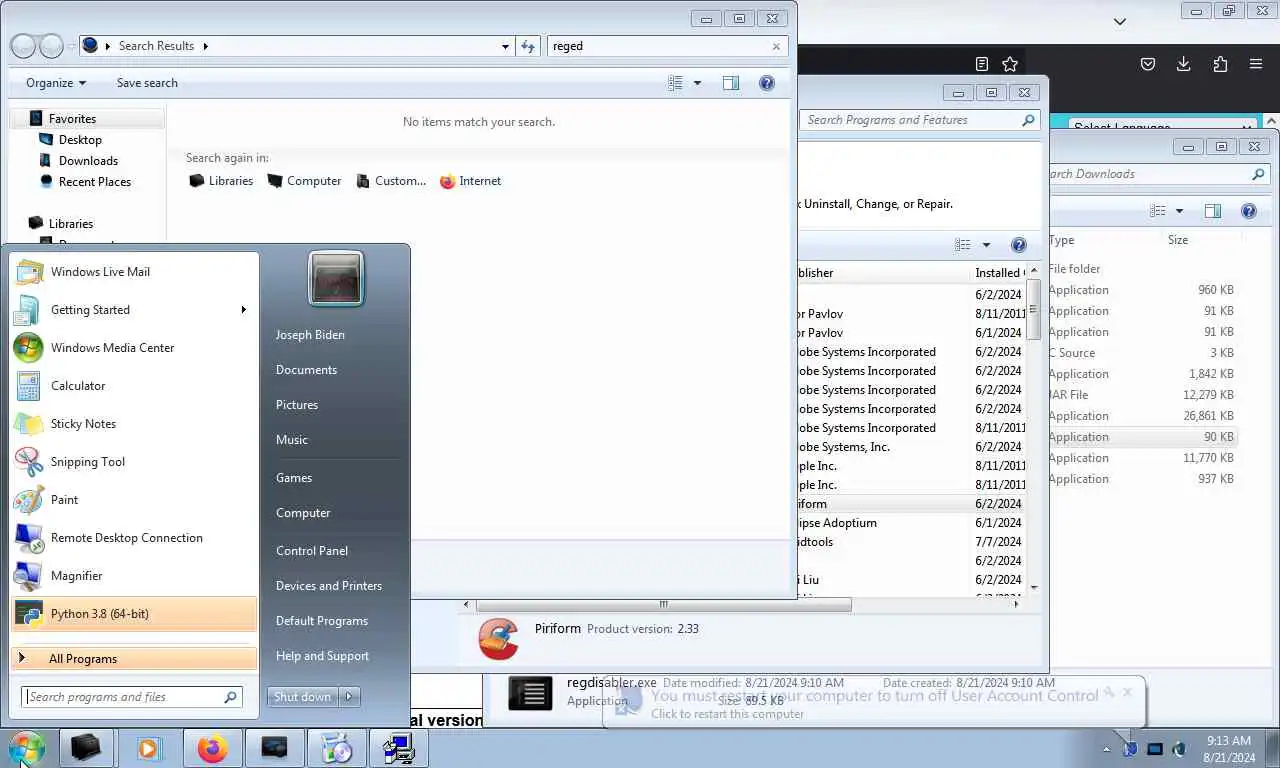The height and width of the screenshot is (768, 1280).
Task: Open Firefox extensions puzzle icon
Action: [1220, 64]
